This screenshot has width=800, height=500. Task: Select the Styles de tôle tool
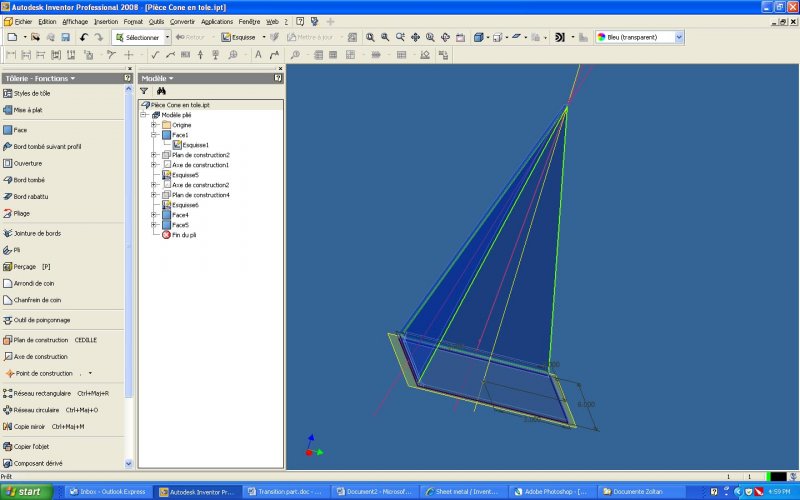click(32, 93)
